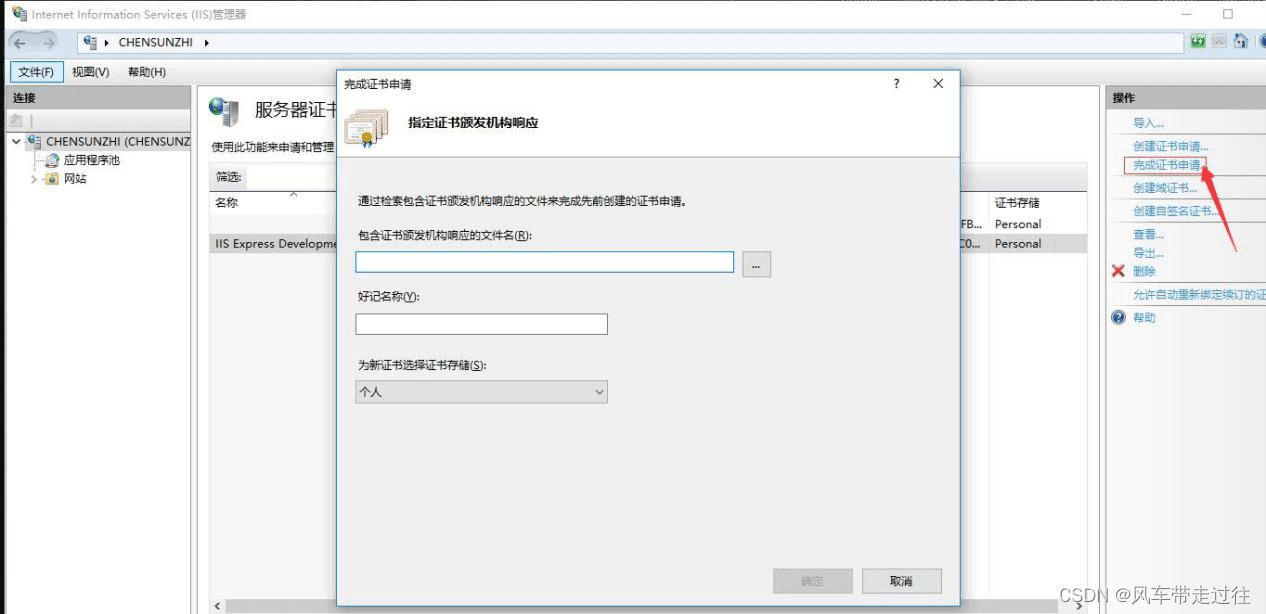Close the Complete Certificate Request dialog
1266x614 pixels.
[938, 84]
